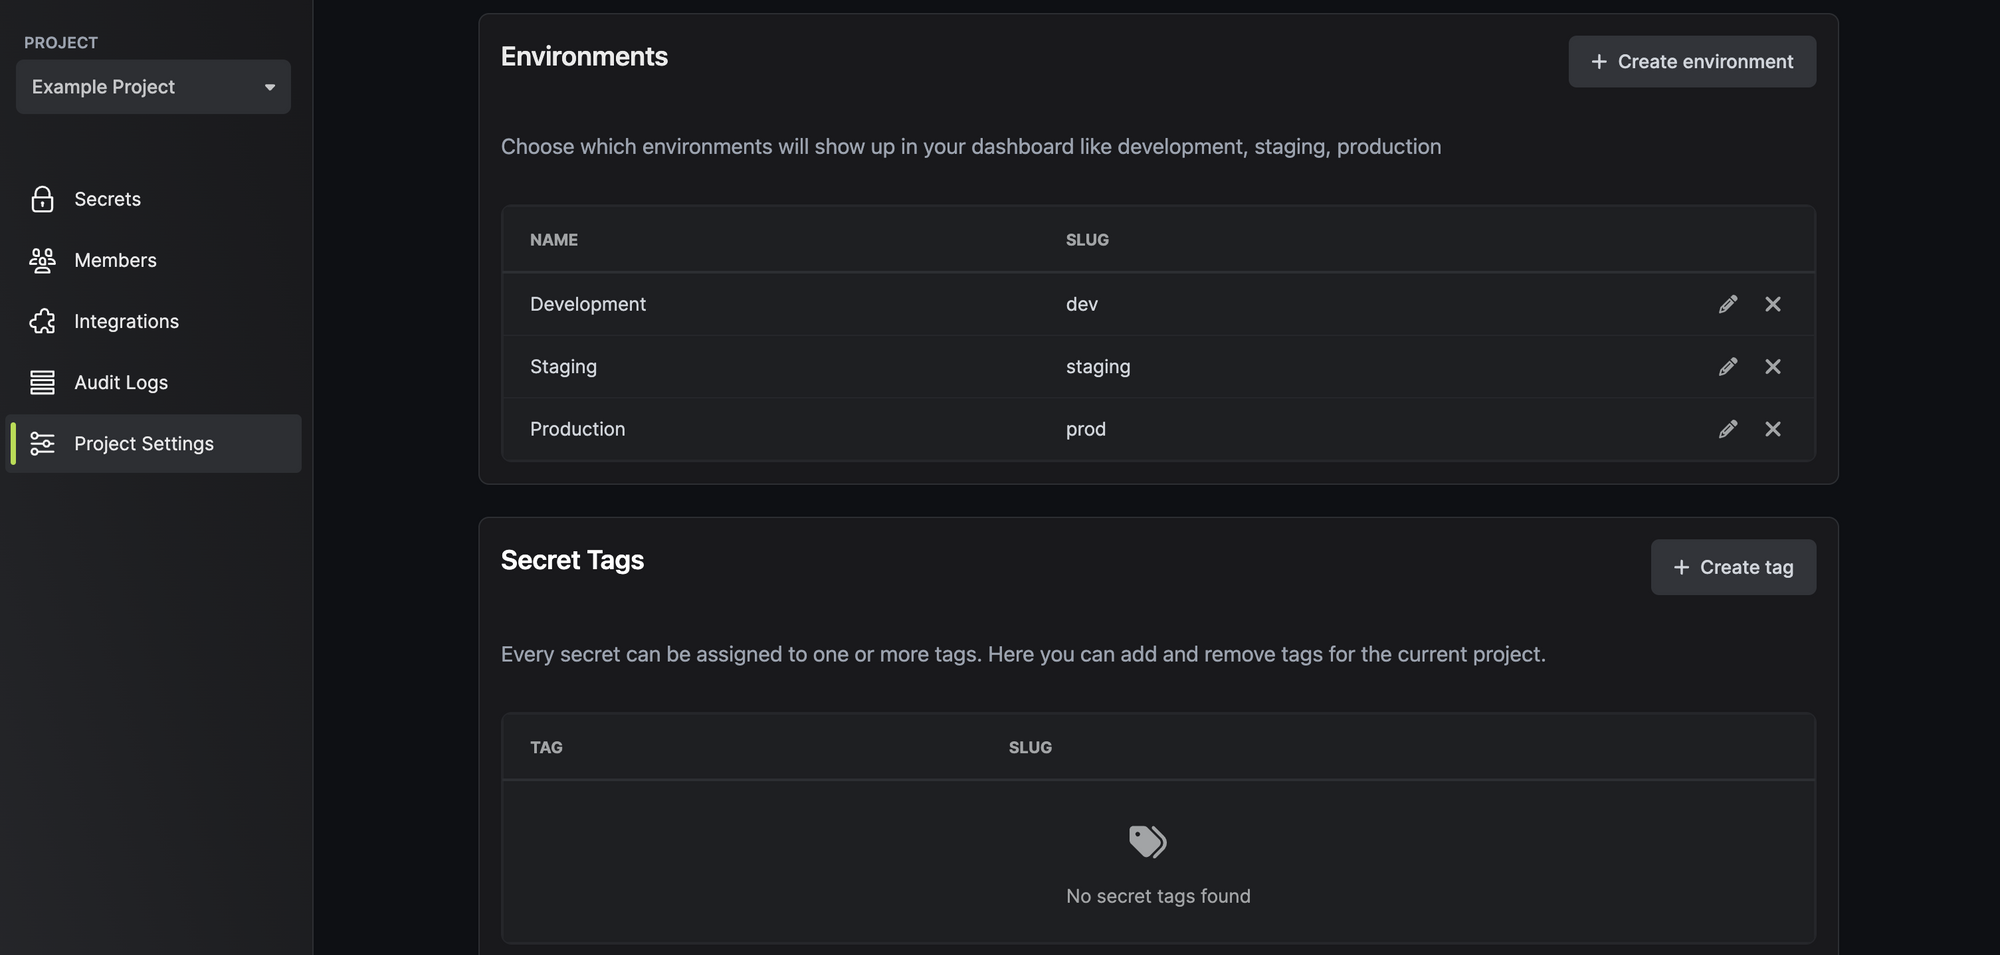Open the Example Project dropdown
The width and height of the screenshot is (2000, 955).
(153, 87)
